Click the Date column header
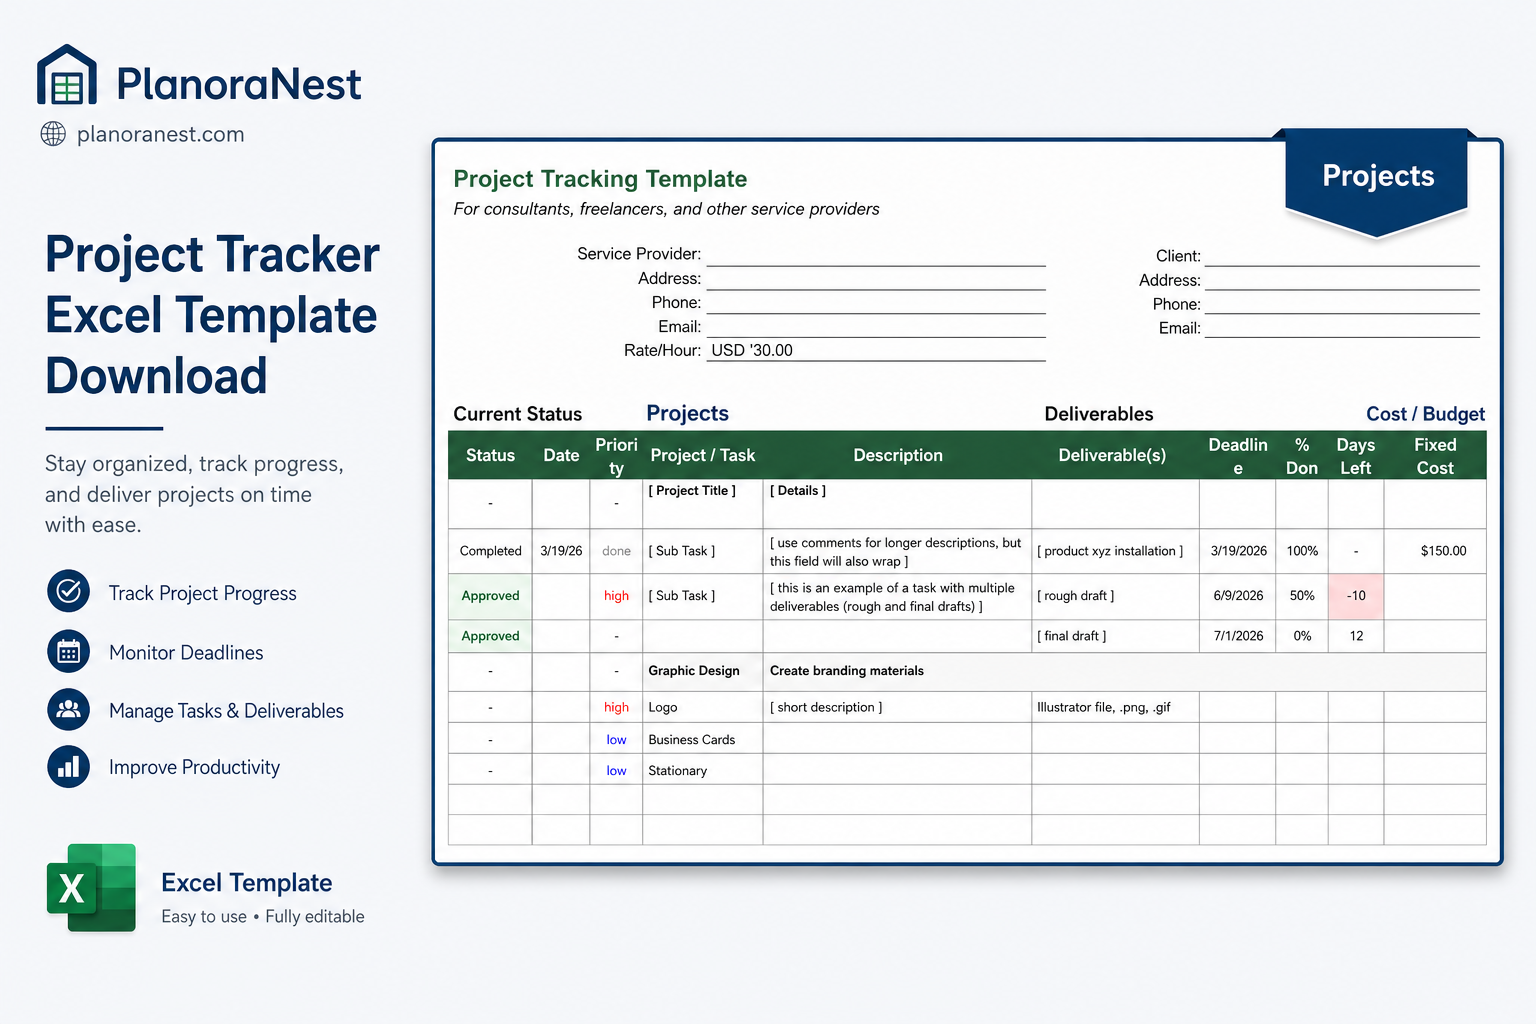This screenshot has height=1024, width=1536. (561, 455)
